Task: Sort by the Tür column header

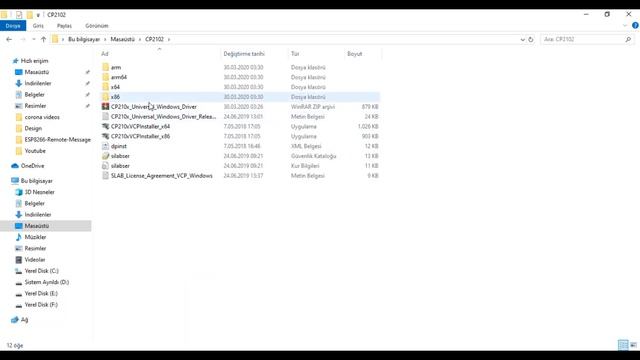Action: pyautogui.click(x=295, y=54)
